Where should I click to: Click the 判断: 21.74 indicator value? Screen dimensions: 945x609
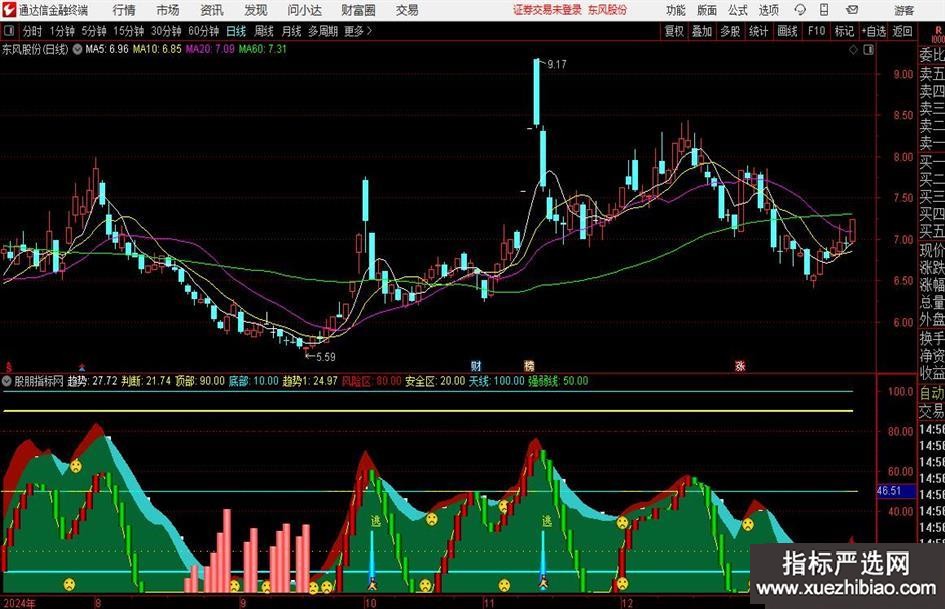[146, 381]
